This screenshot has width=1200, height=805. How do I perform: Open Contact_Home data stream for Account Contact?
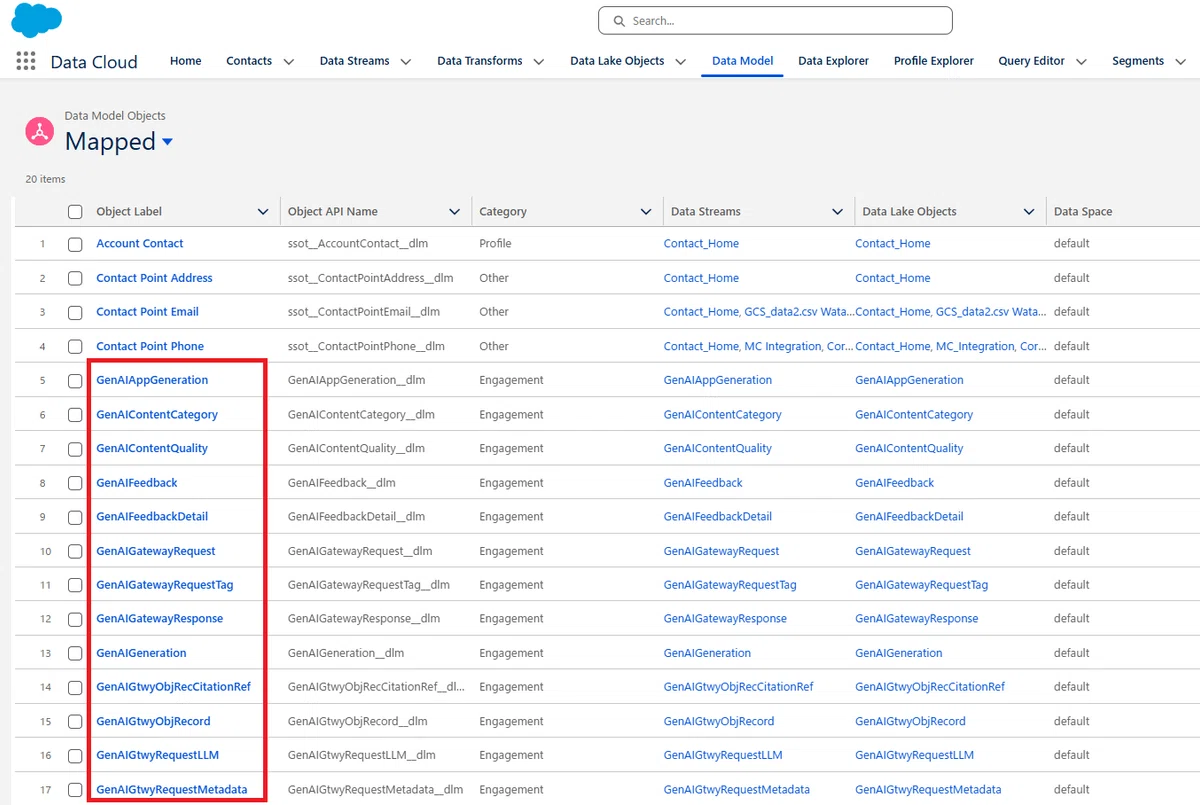[701, 243]
